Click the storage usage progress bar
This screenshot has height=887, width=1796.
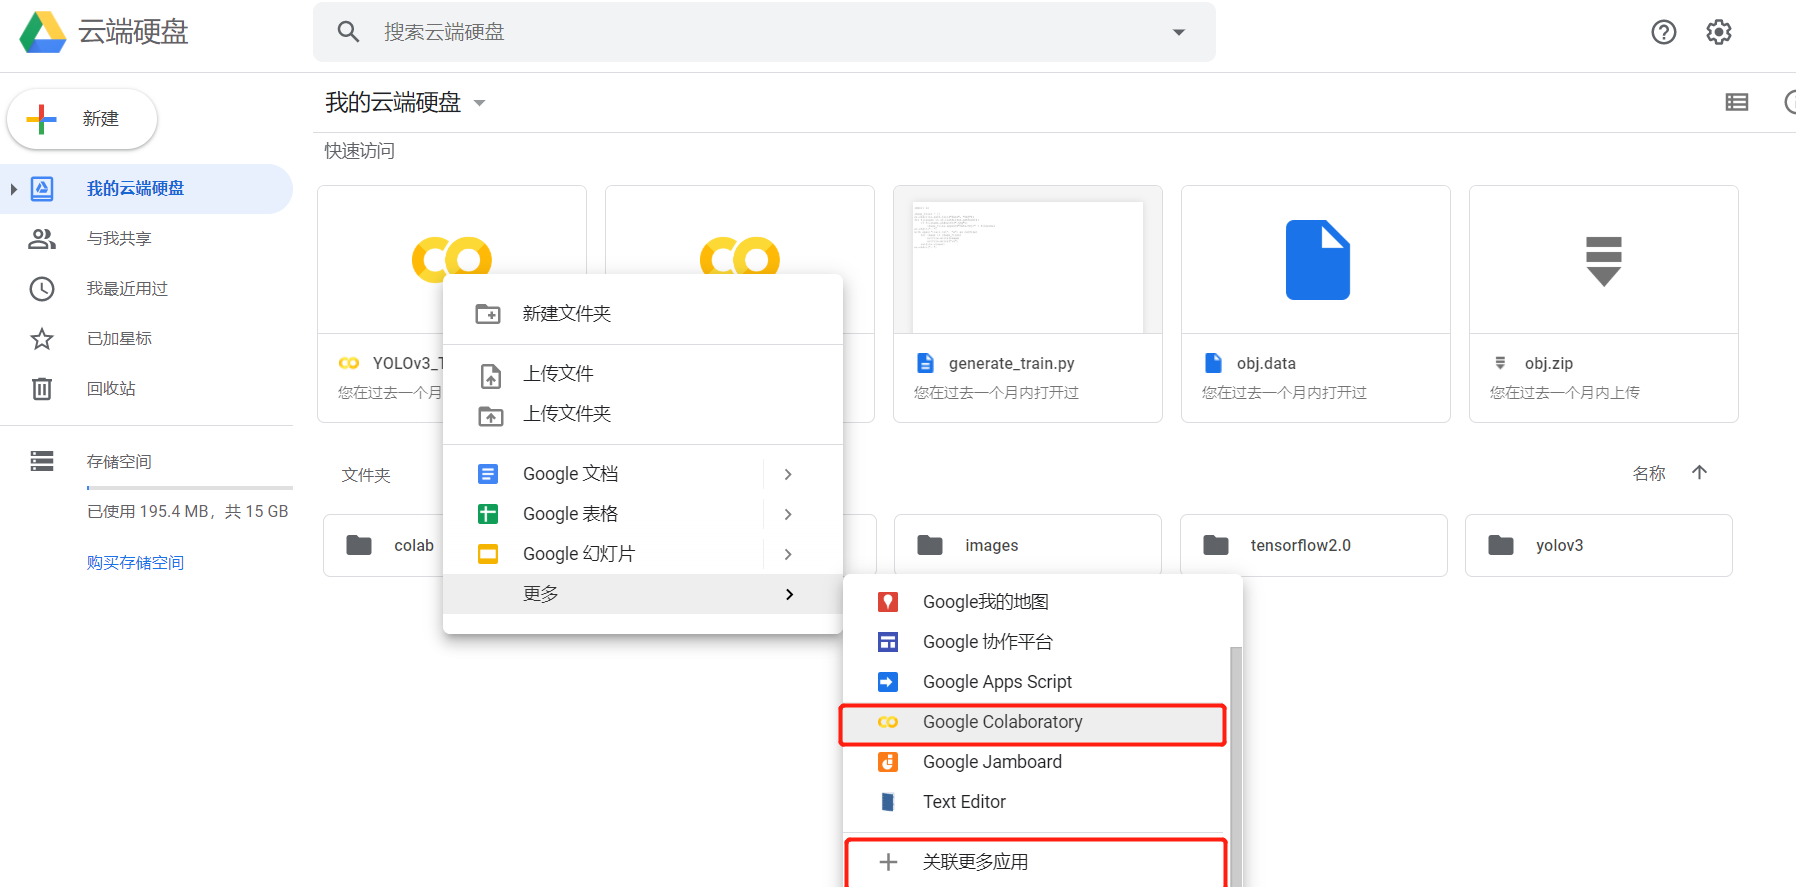[x=190, y=488]
